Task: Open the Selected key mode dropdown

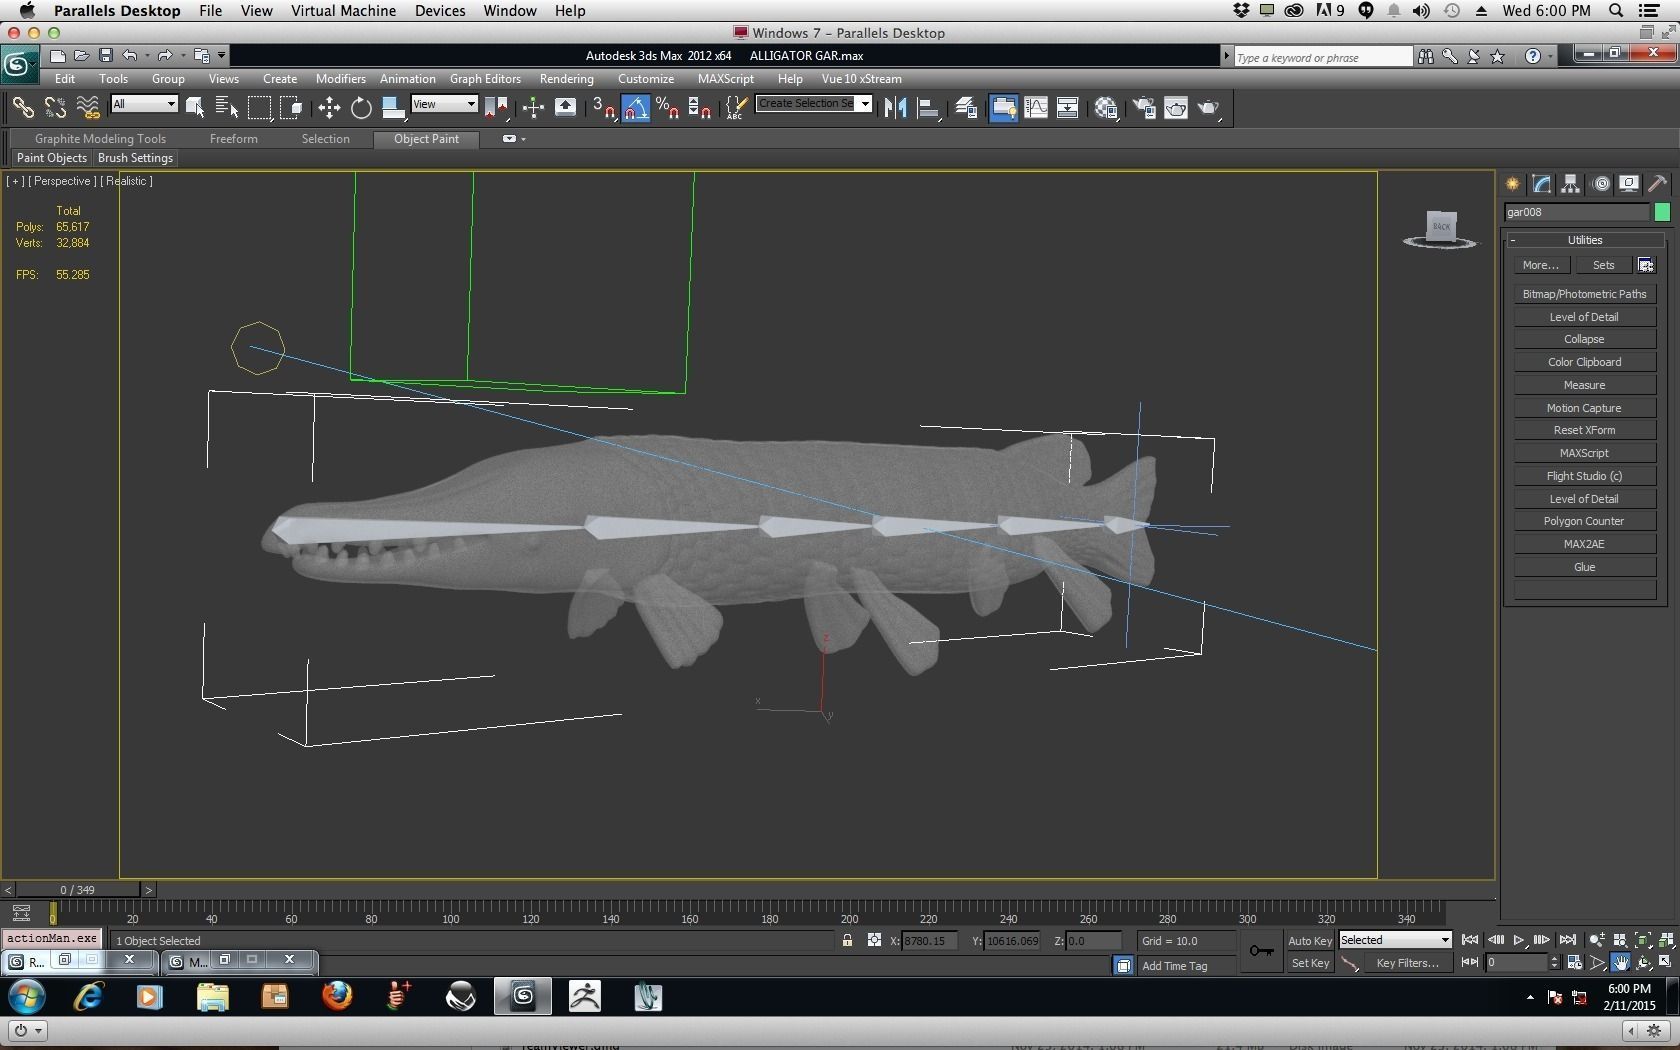Action: [x=1395, y=940]
